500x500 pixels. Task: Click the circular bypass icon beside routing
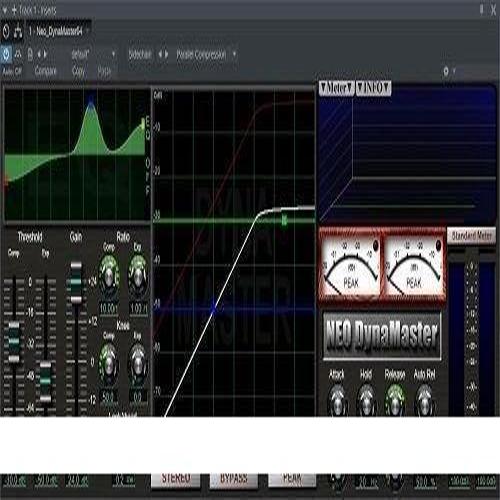click(x=6, y=32)
